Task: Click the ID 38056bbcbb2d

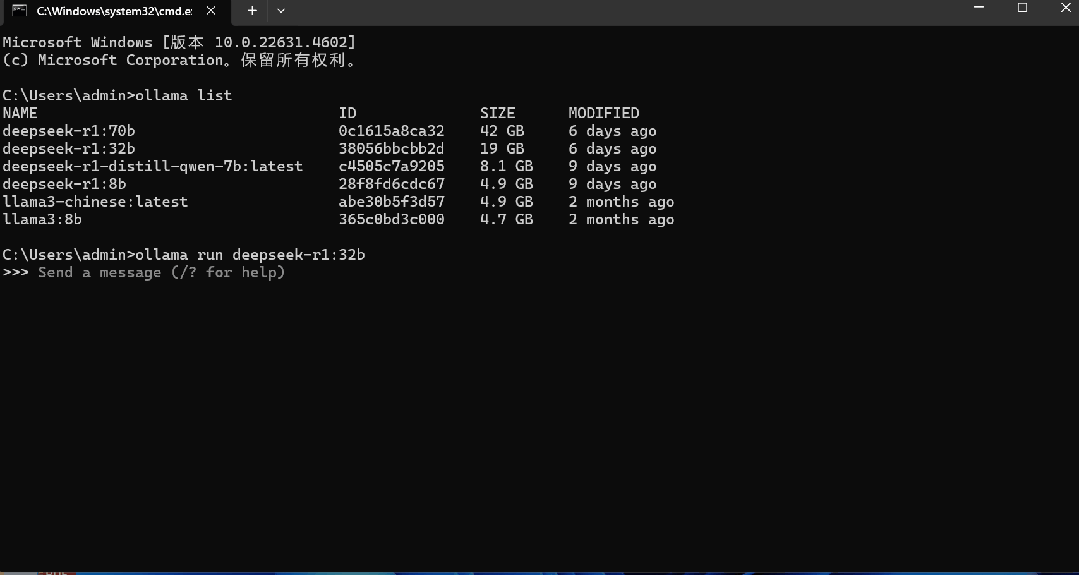Action: coord(392,149)
